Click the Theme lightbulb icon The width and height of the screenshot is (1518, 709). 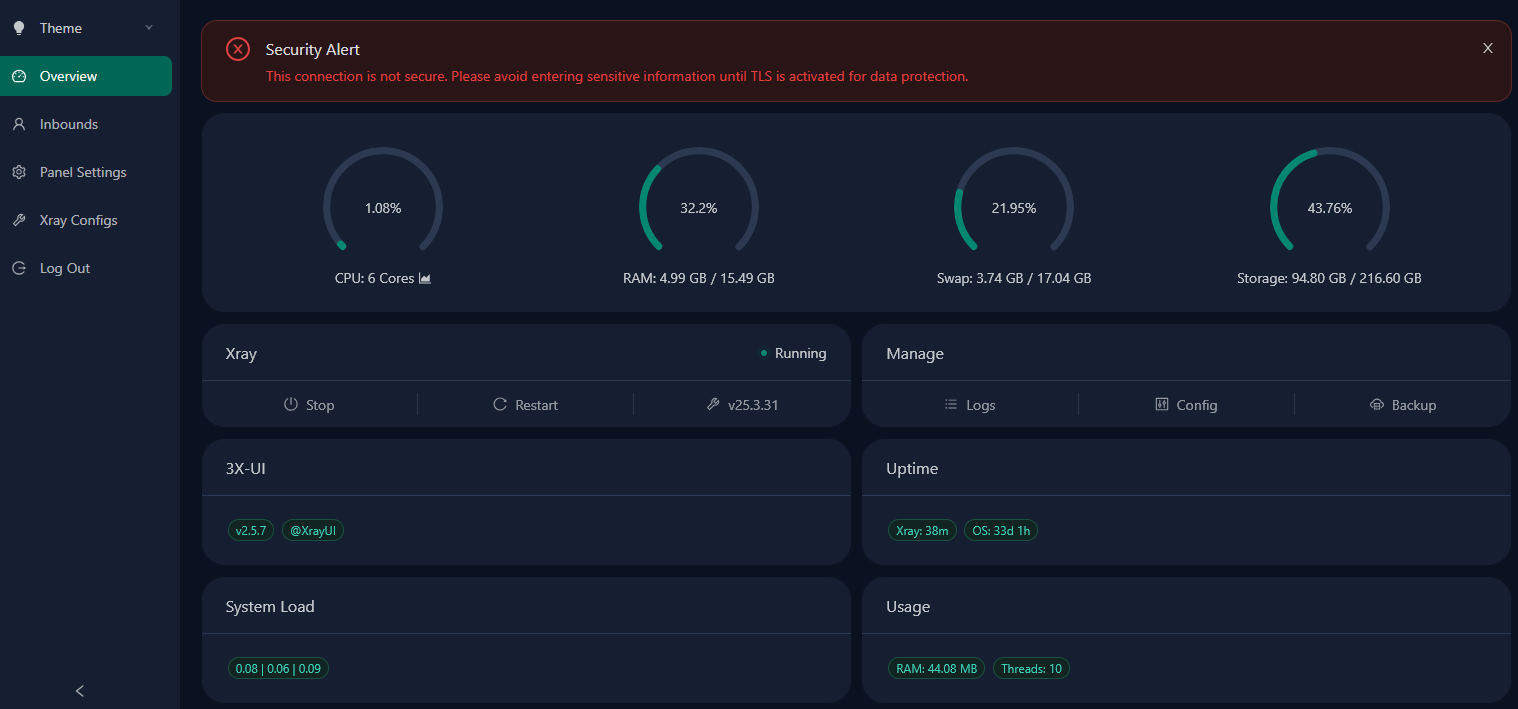(18, 28)
